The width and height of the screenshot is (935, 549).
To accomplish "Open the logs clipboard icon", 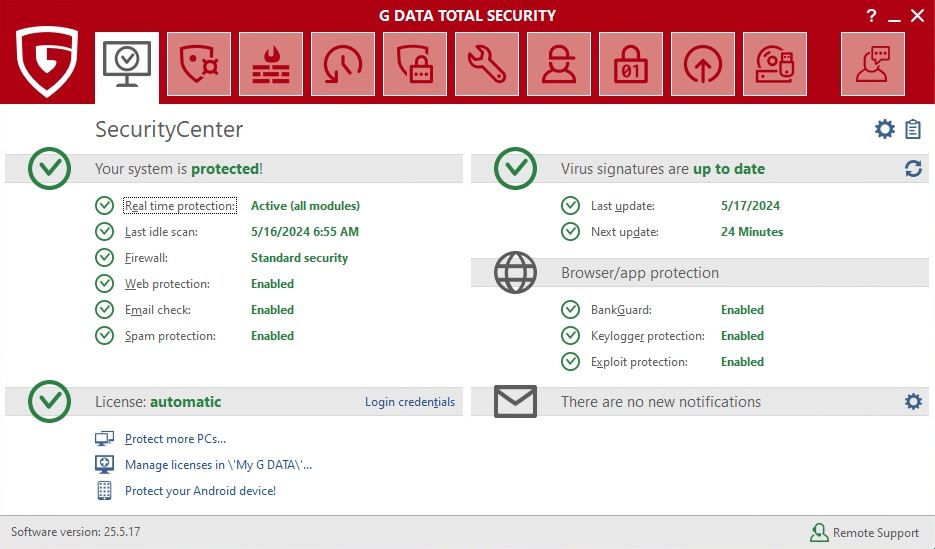I will pos(913,129).
